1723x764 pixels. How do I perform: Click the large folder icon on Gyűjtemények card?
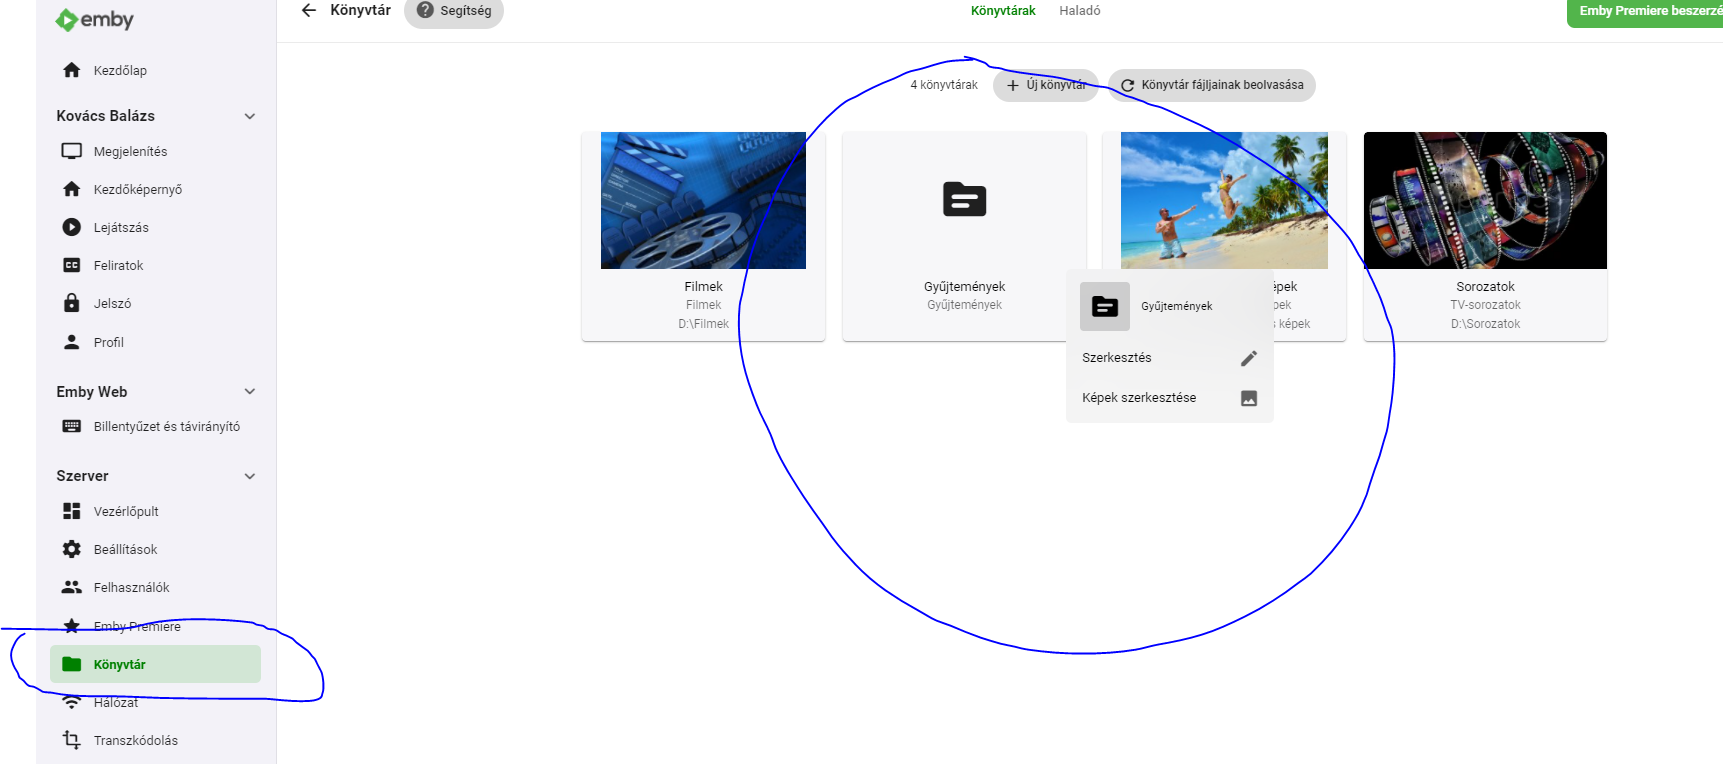coord(965,200)
